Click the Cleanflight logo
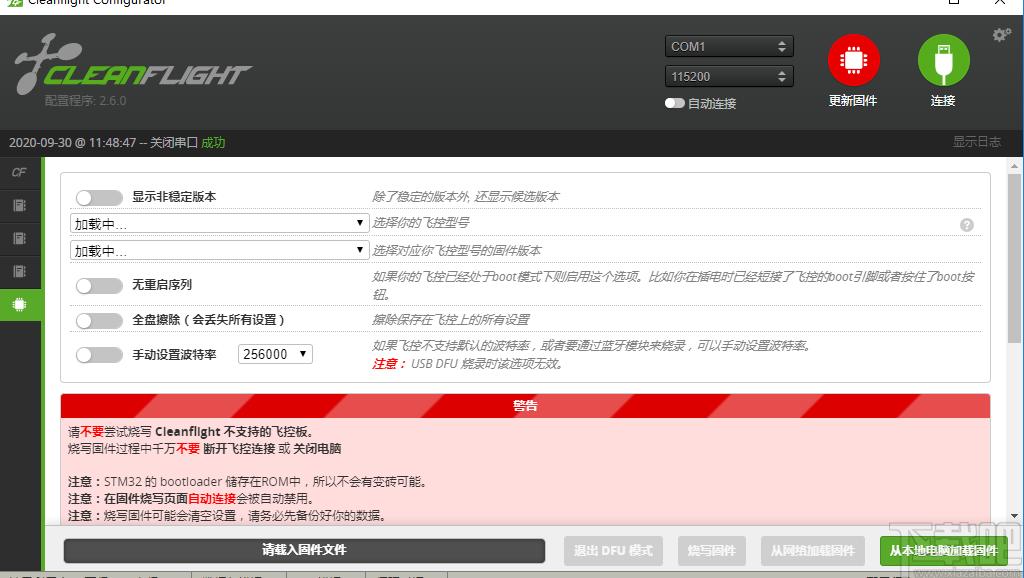Viewport: 1024px width, 578px height. (133, 64)
